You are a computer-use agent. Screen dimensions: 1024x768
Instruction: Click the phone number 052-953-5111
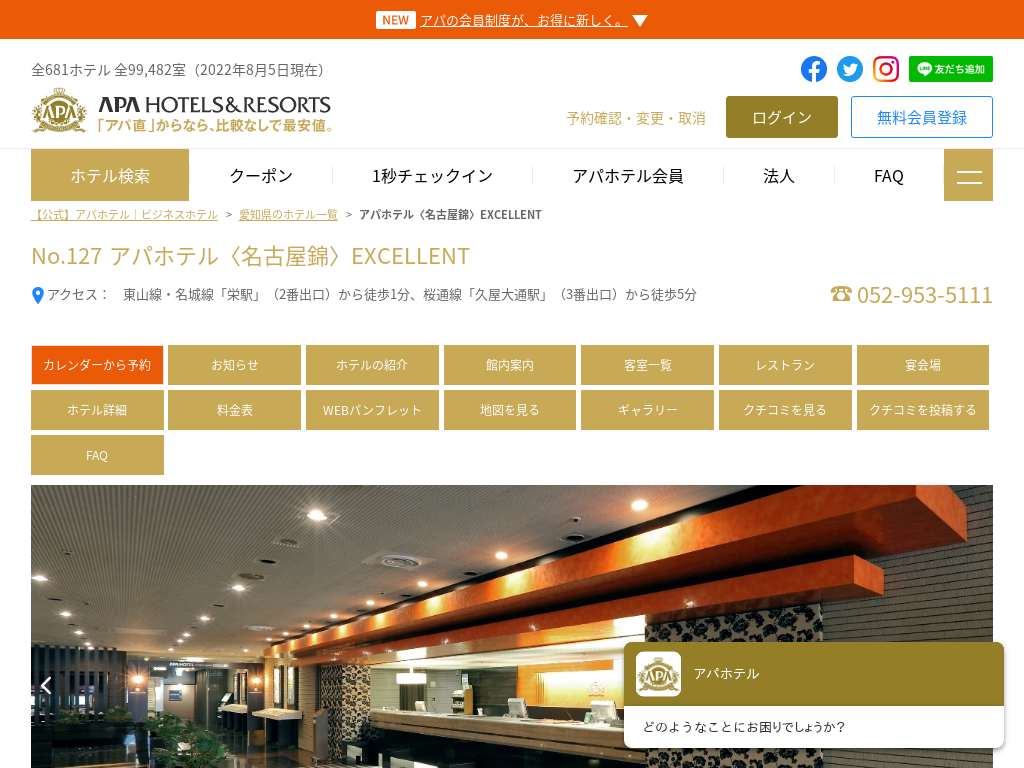(924, 295)
